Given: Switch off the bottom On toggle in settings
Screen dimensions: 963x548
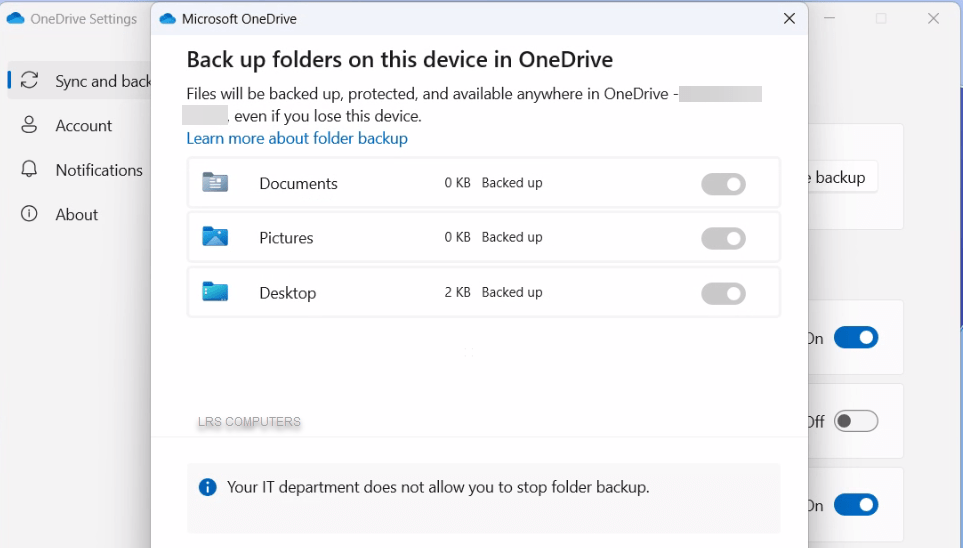Looking at the screenshot, I should pyautogui.click(x=855, y=505).
